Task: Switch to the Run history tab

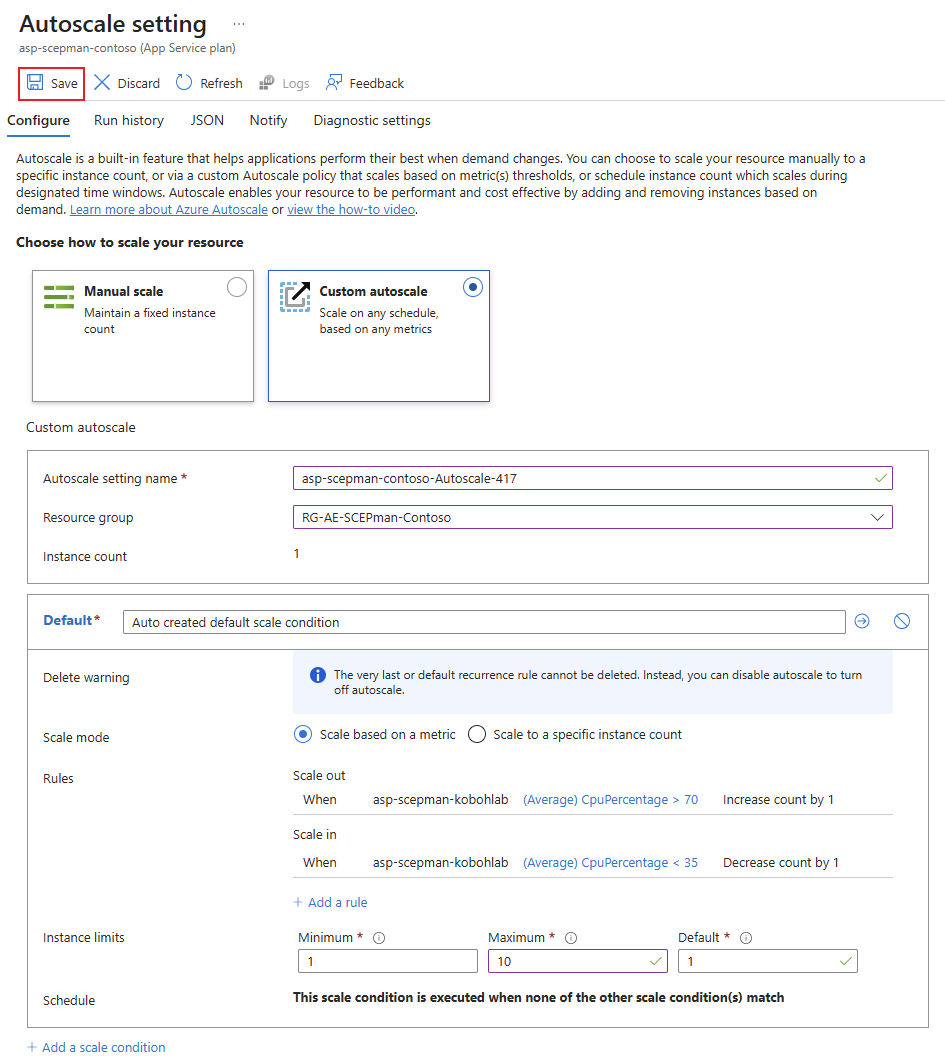Action: (129, 120)
